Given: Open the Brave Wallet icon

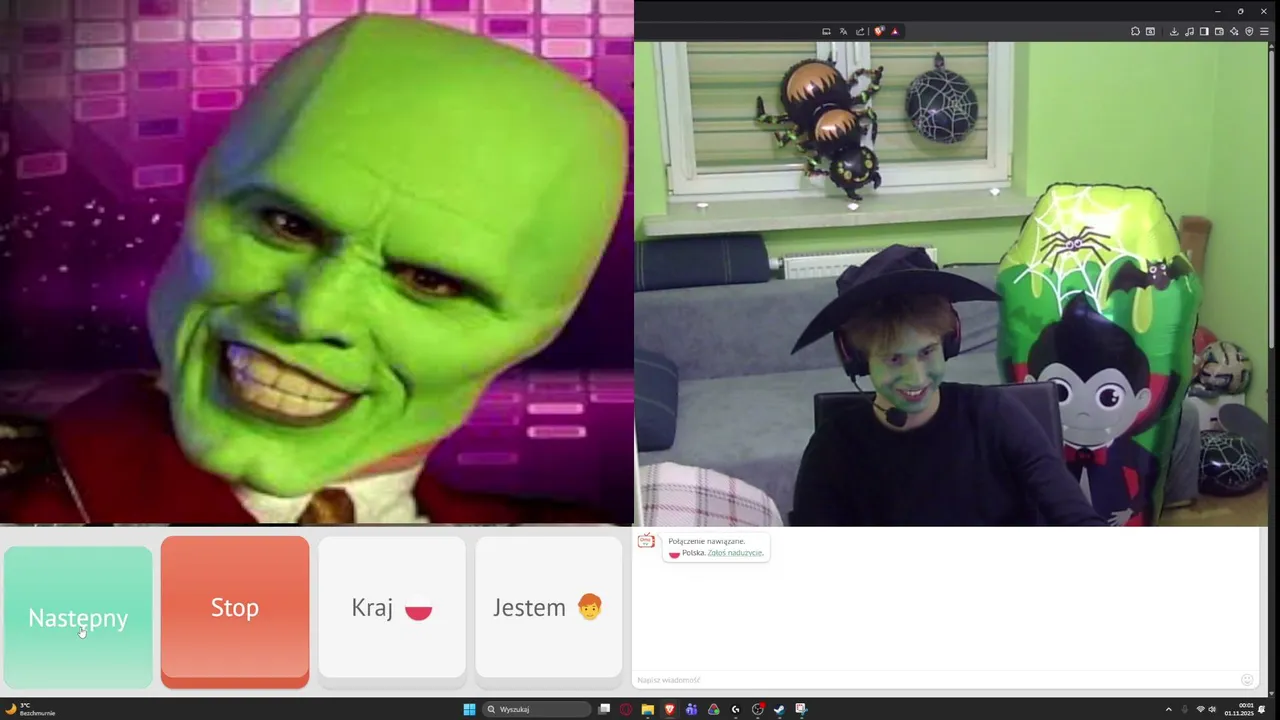Looking at the screenshot, I should pyautogui.click(x=1219, y=31).
